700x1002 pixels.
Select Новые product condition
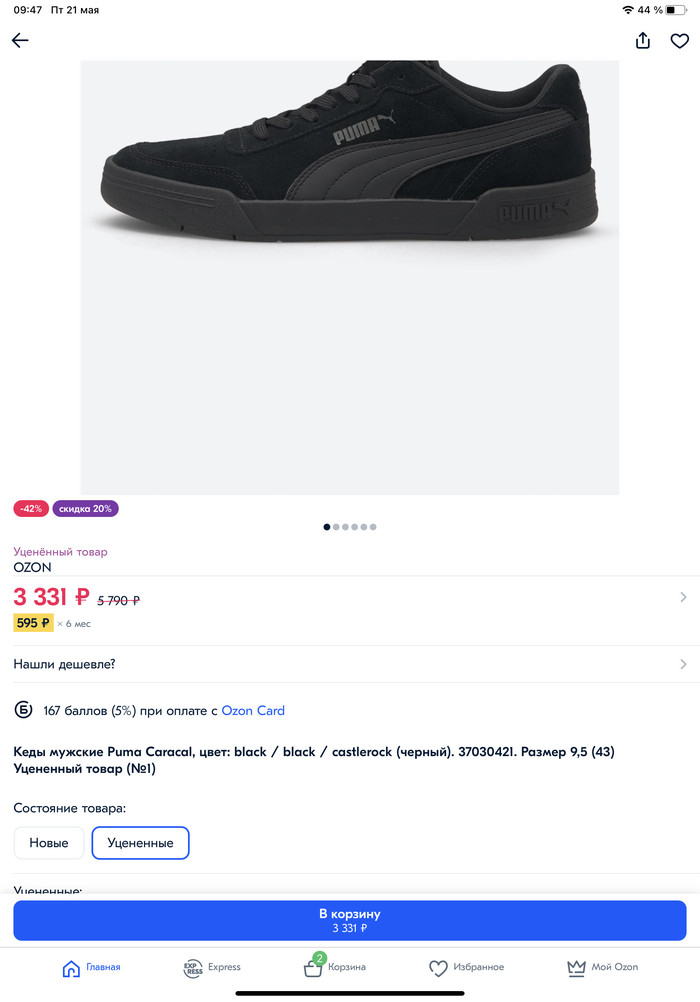pyautogui.click(x=49, y=843)
